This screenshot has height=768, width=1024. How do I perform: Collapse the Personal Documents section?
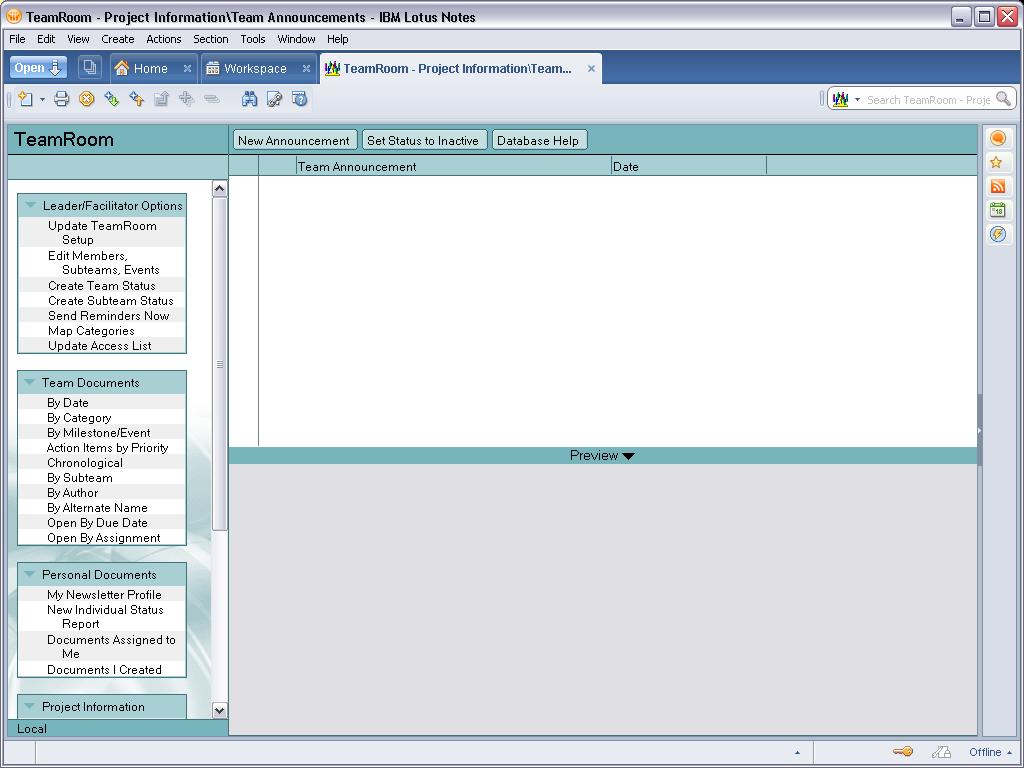(30, 574)
